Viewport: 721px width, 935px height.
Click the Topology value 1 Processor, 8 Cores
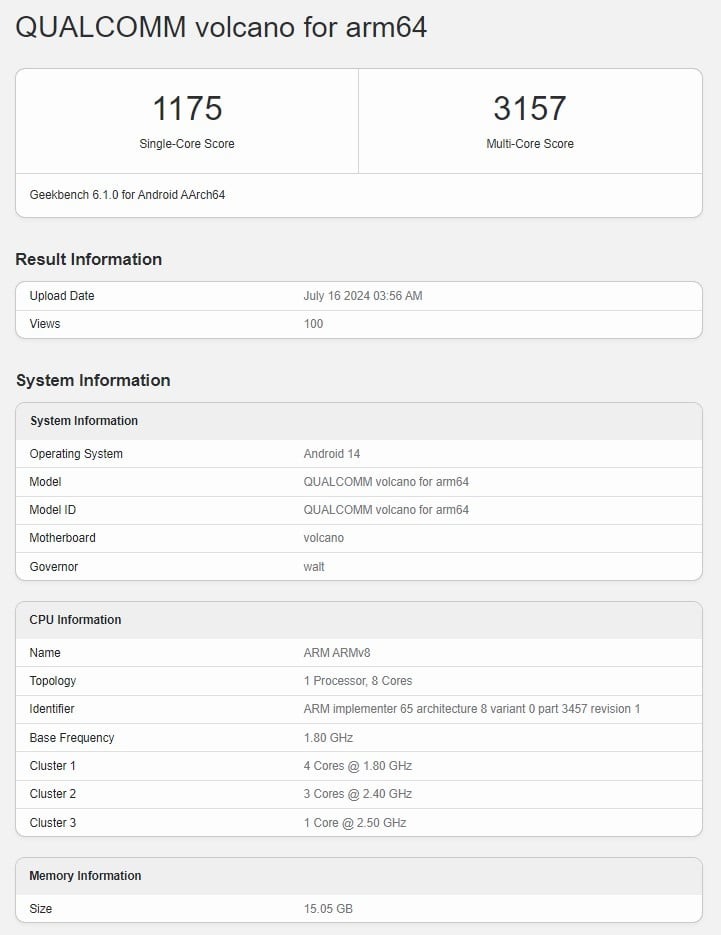pos(358,681)
